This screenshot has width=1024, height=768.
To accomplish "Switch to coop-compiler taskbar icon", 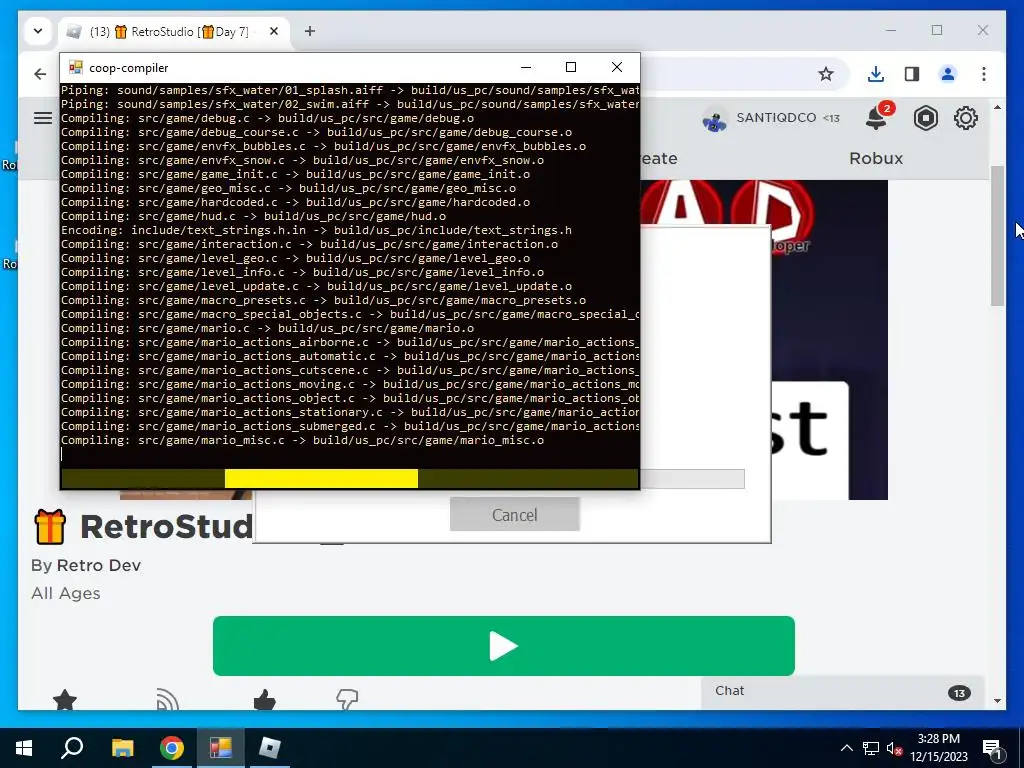I will pos(221,748).
